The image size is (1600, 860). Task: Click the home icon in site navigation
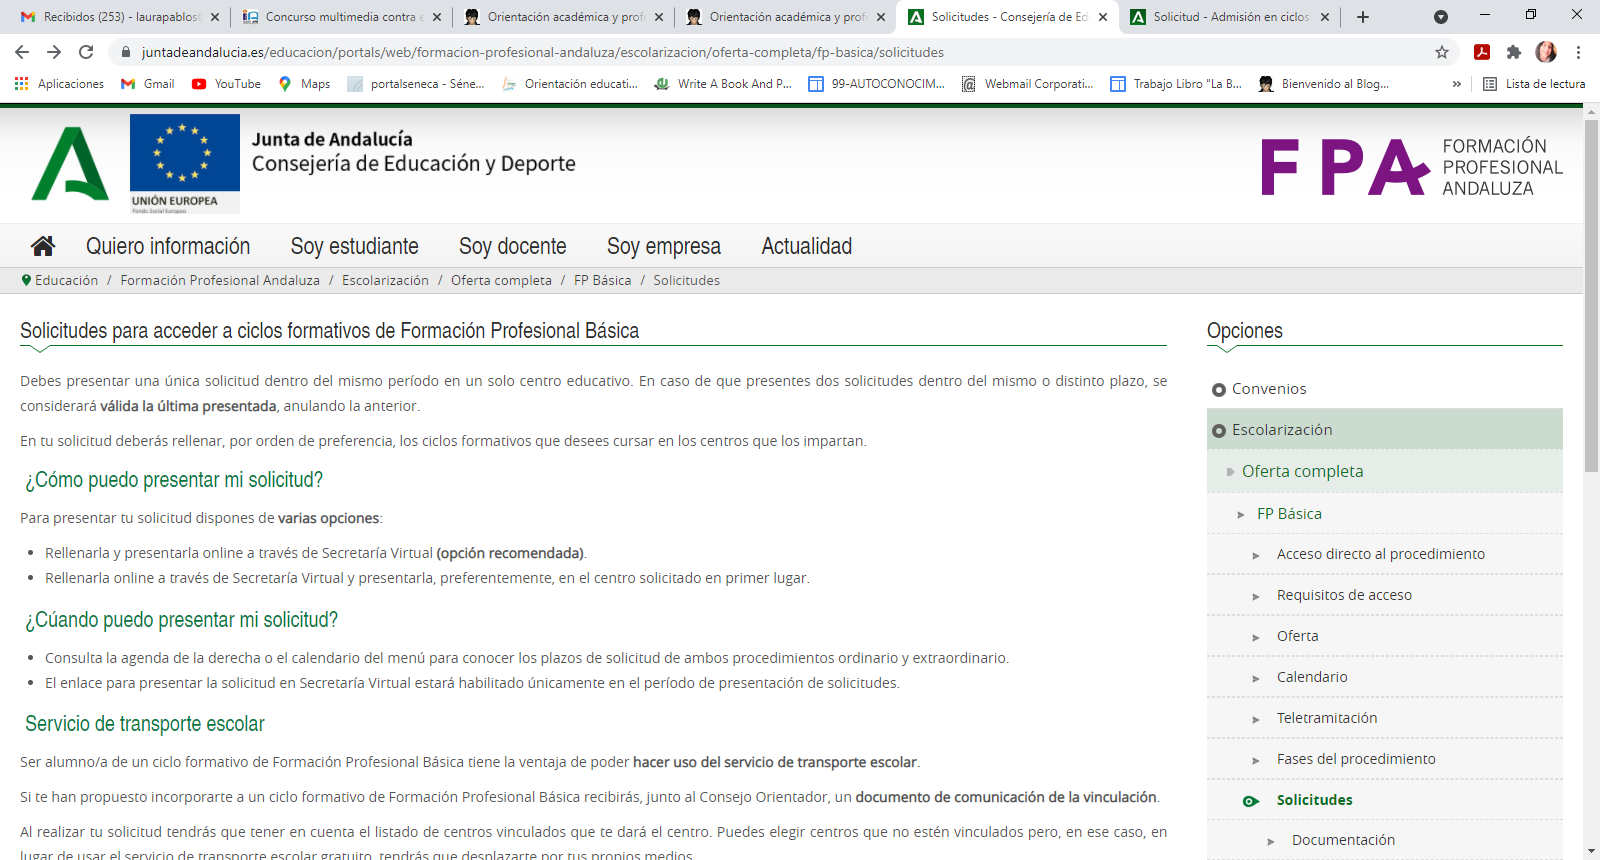pyautogui.click(x=43, y=246)
